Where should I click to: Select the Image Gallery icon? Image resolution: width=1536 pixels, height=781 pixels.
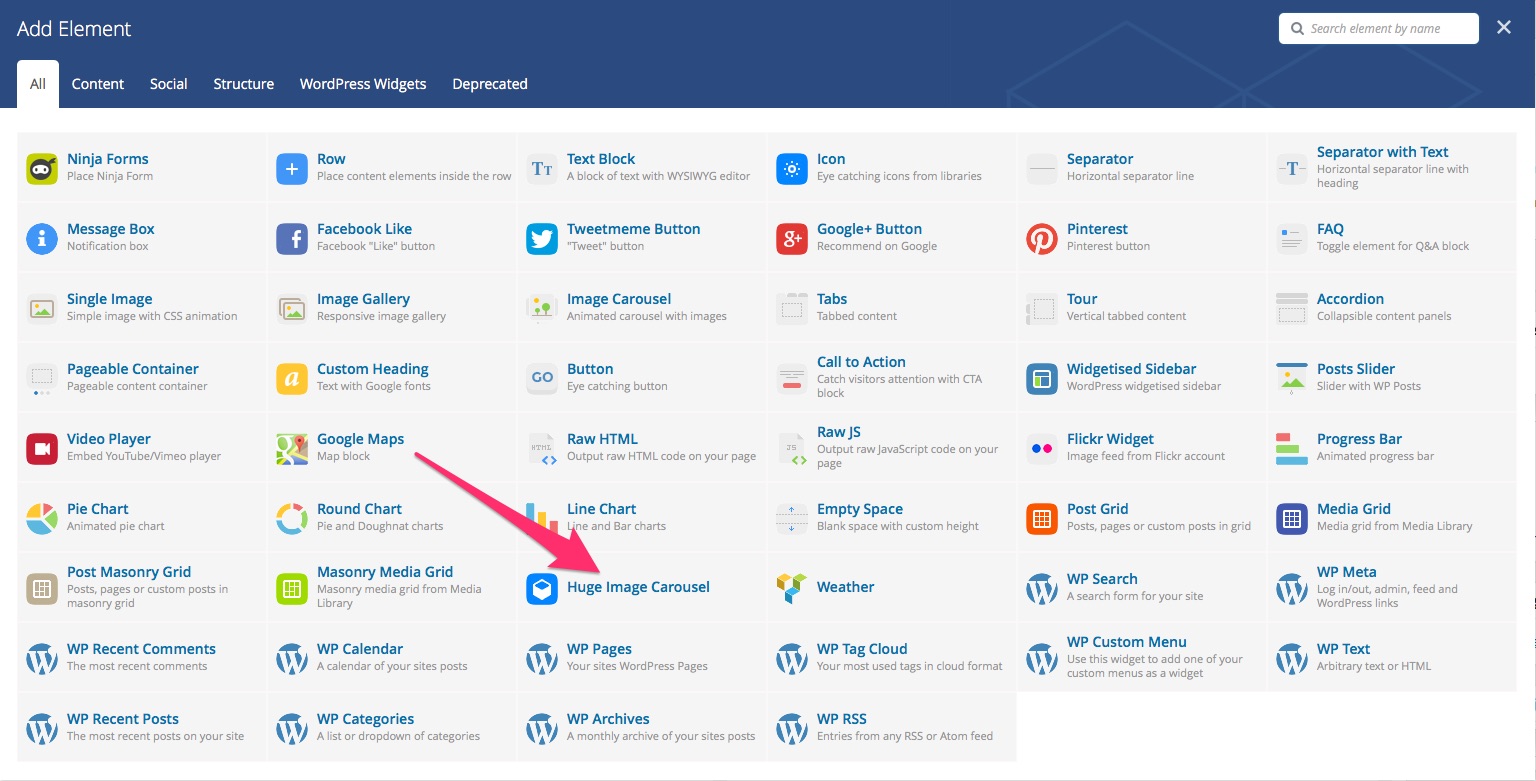pyautogui.click(x=292, y=309)
